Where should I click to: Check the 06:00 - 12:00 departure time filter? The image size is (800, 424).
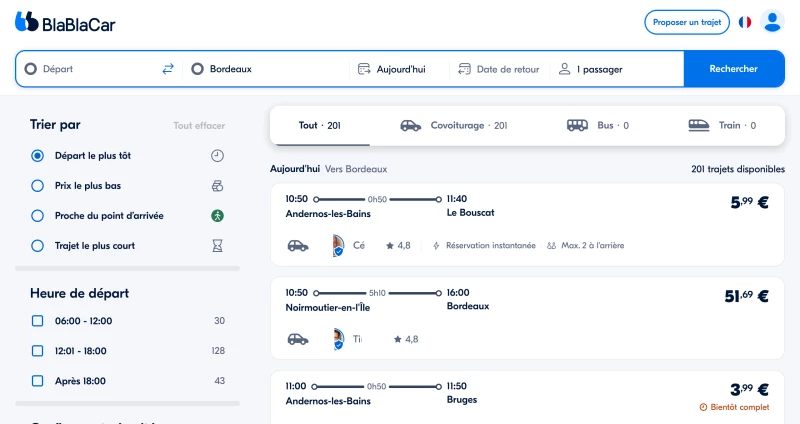37,321
